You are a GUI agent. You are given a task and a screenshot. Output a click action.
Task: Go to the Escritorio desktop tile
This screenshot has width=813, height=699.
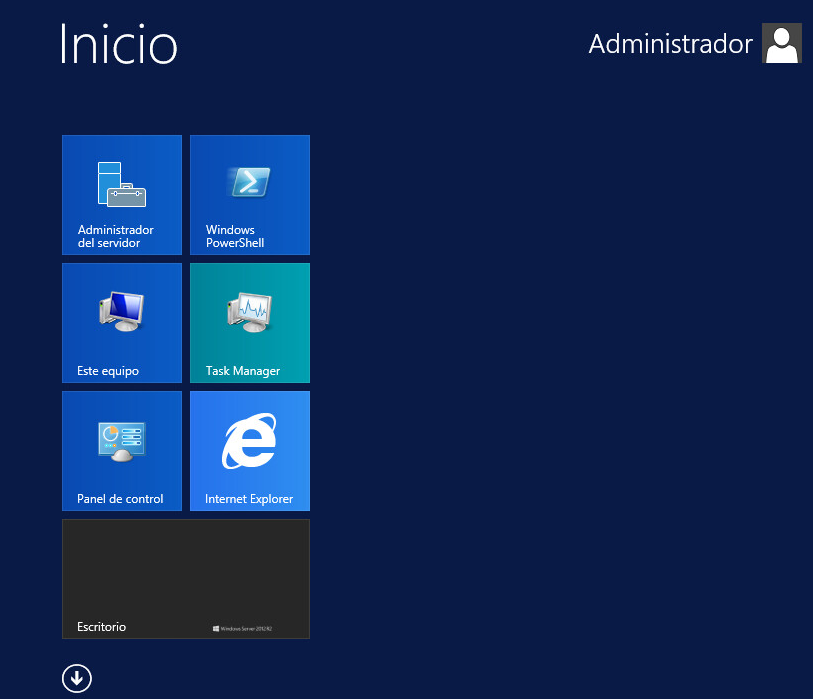(186, 579)
